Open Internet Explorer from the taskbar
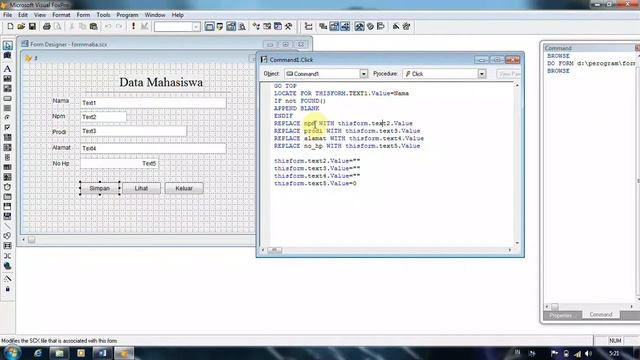Viewport: 640px width, 360px height. (38, 353)
